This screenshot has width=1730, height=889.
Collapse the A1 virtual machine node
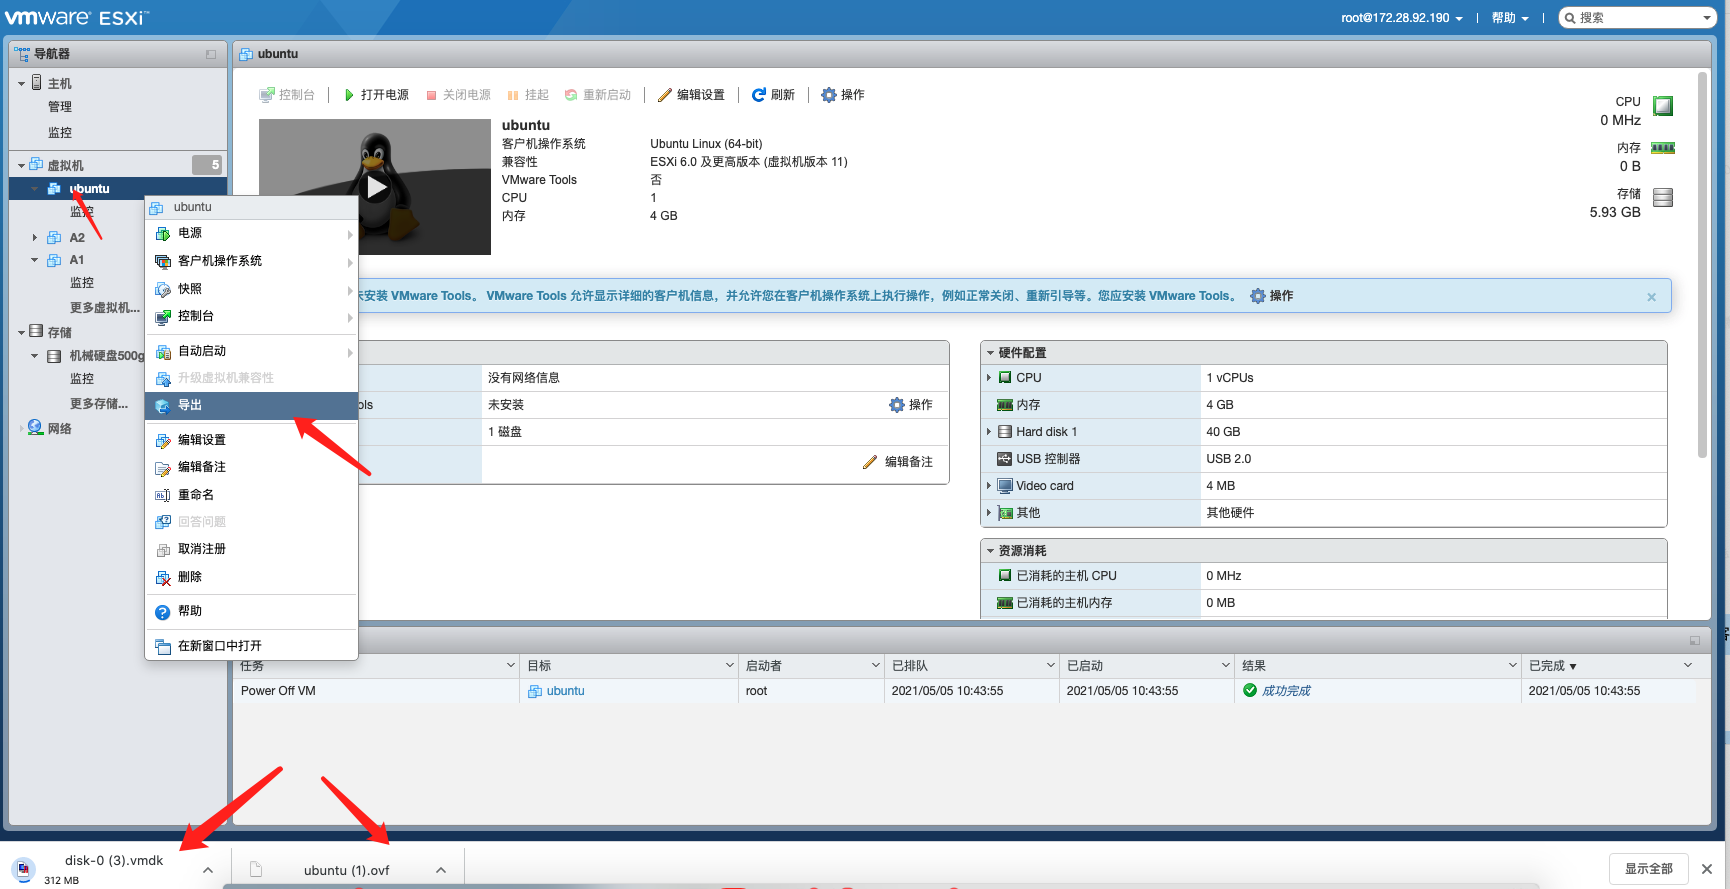pyautogui.click(x=35, y=260)
